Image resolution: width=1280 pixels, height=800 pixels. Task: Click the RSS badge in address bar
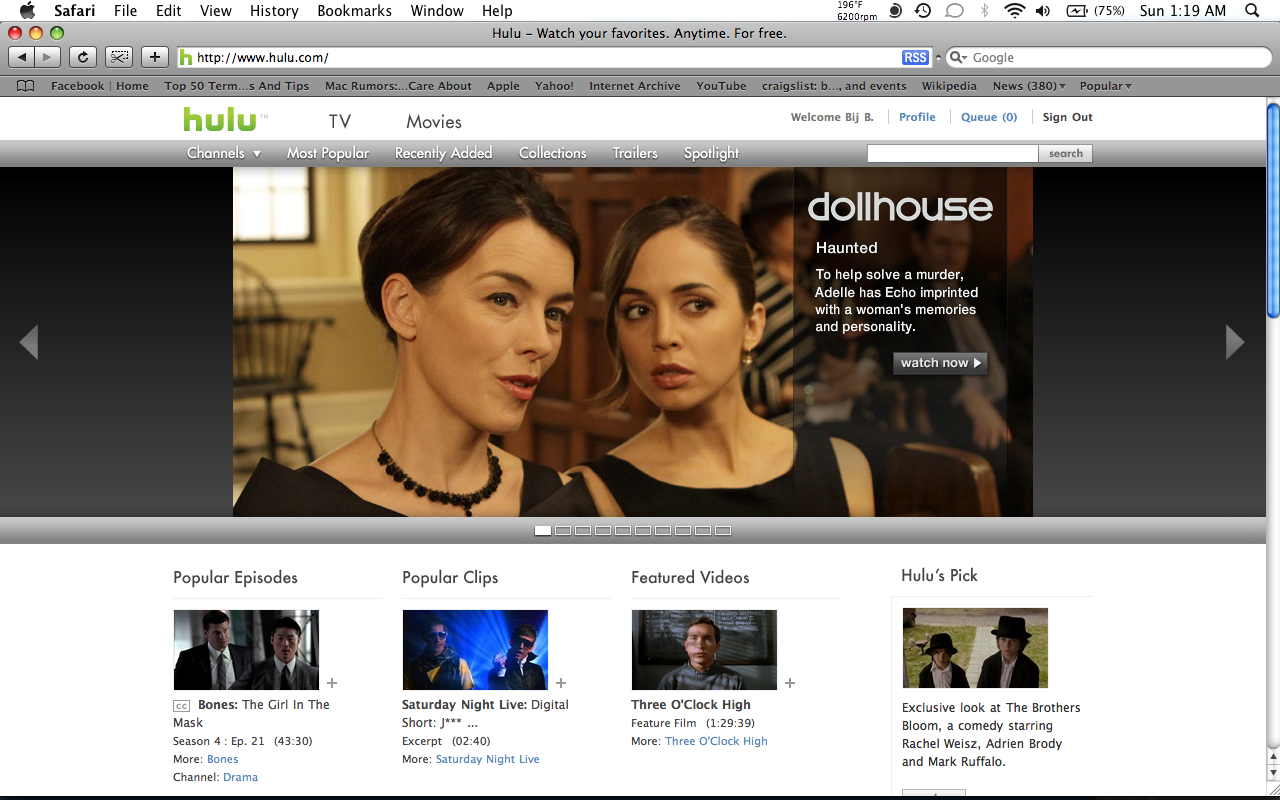(x=915, y=58)
